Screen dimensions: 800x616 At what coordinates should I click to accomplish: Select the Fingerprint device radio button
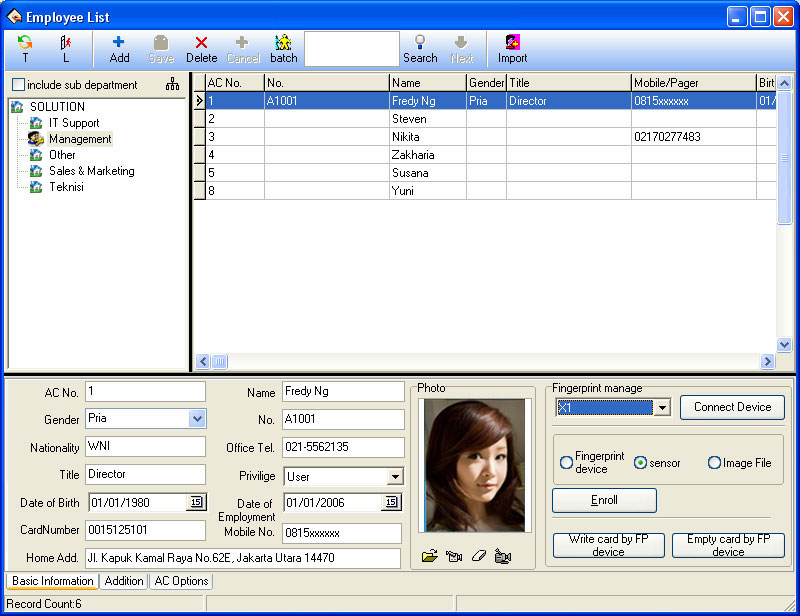(566, 463)
